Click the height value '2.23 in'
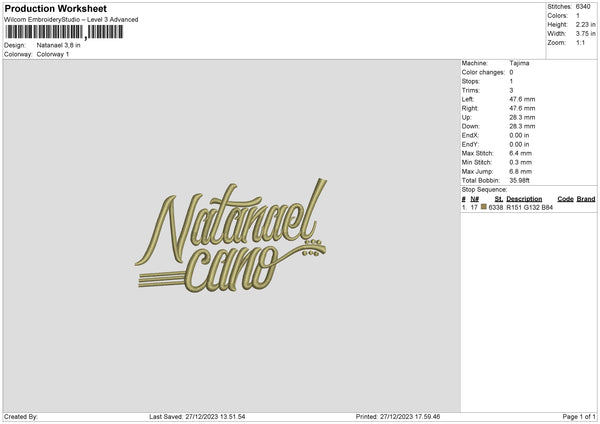This screenshot has height=424, width=600. click(x=585, y=24)
